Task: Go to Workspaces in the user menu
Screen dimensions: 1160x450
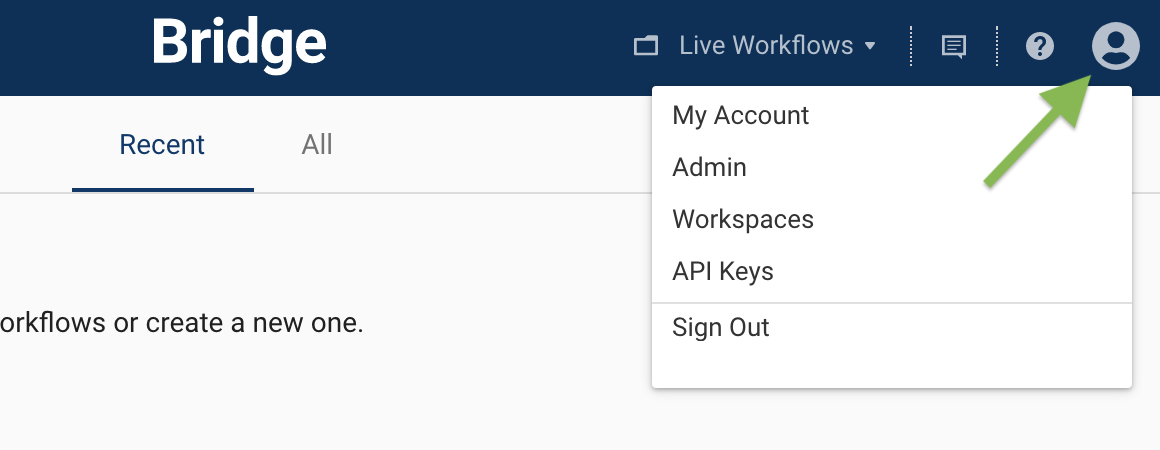Action: 743,220
